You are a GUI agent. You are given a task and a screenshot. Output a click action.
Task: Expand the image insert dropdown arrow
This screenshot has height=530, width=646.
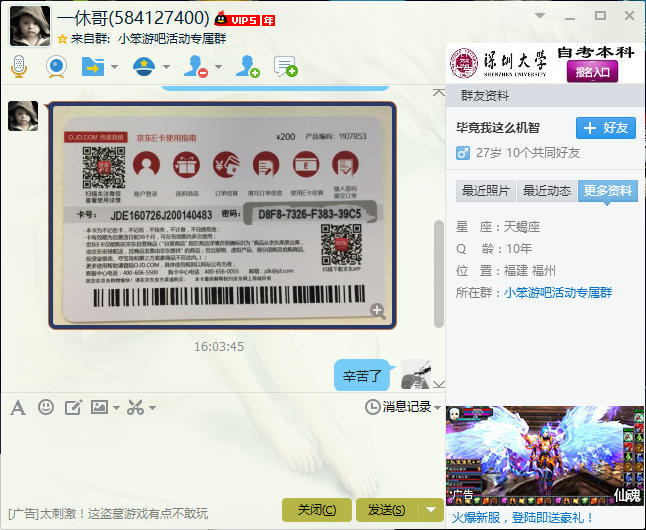point(117,408)
